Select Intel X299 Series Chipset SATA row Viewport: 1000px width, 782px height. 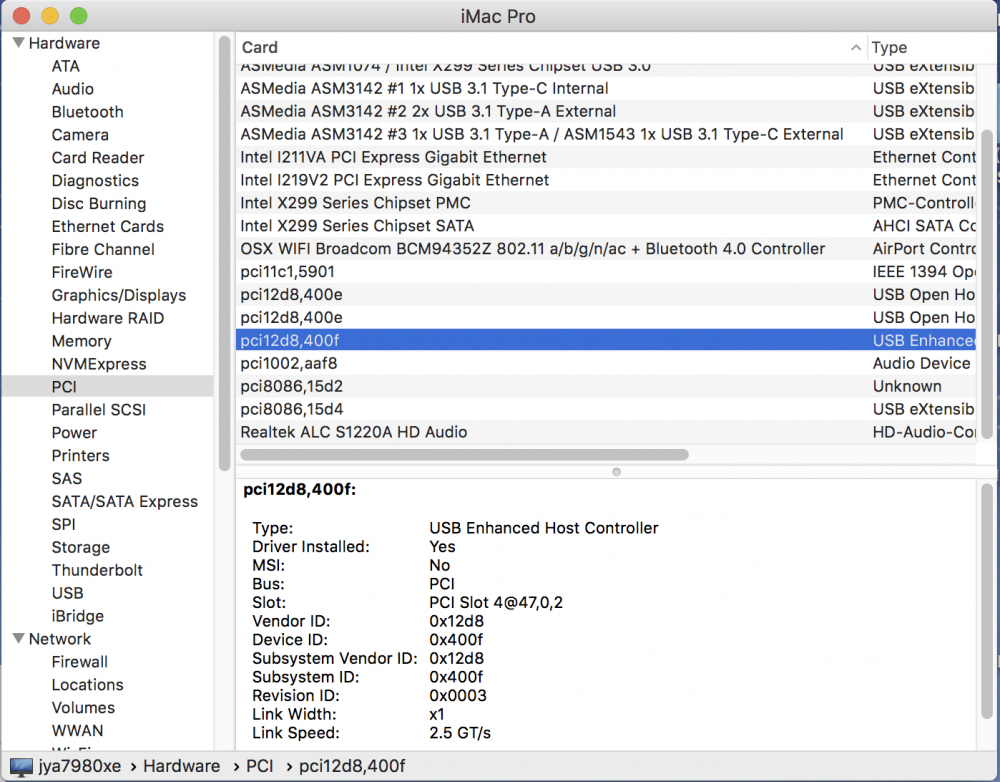pyautogui.click(x=606, y=226)
